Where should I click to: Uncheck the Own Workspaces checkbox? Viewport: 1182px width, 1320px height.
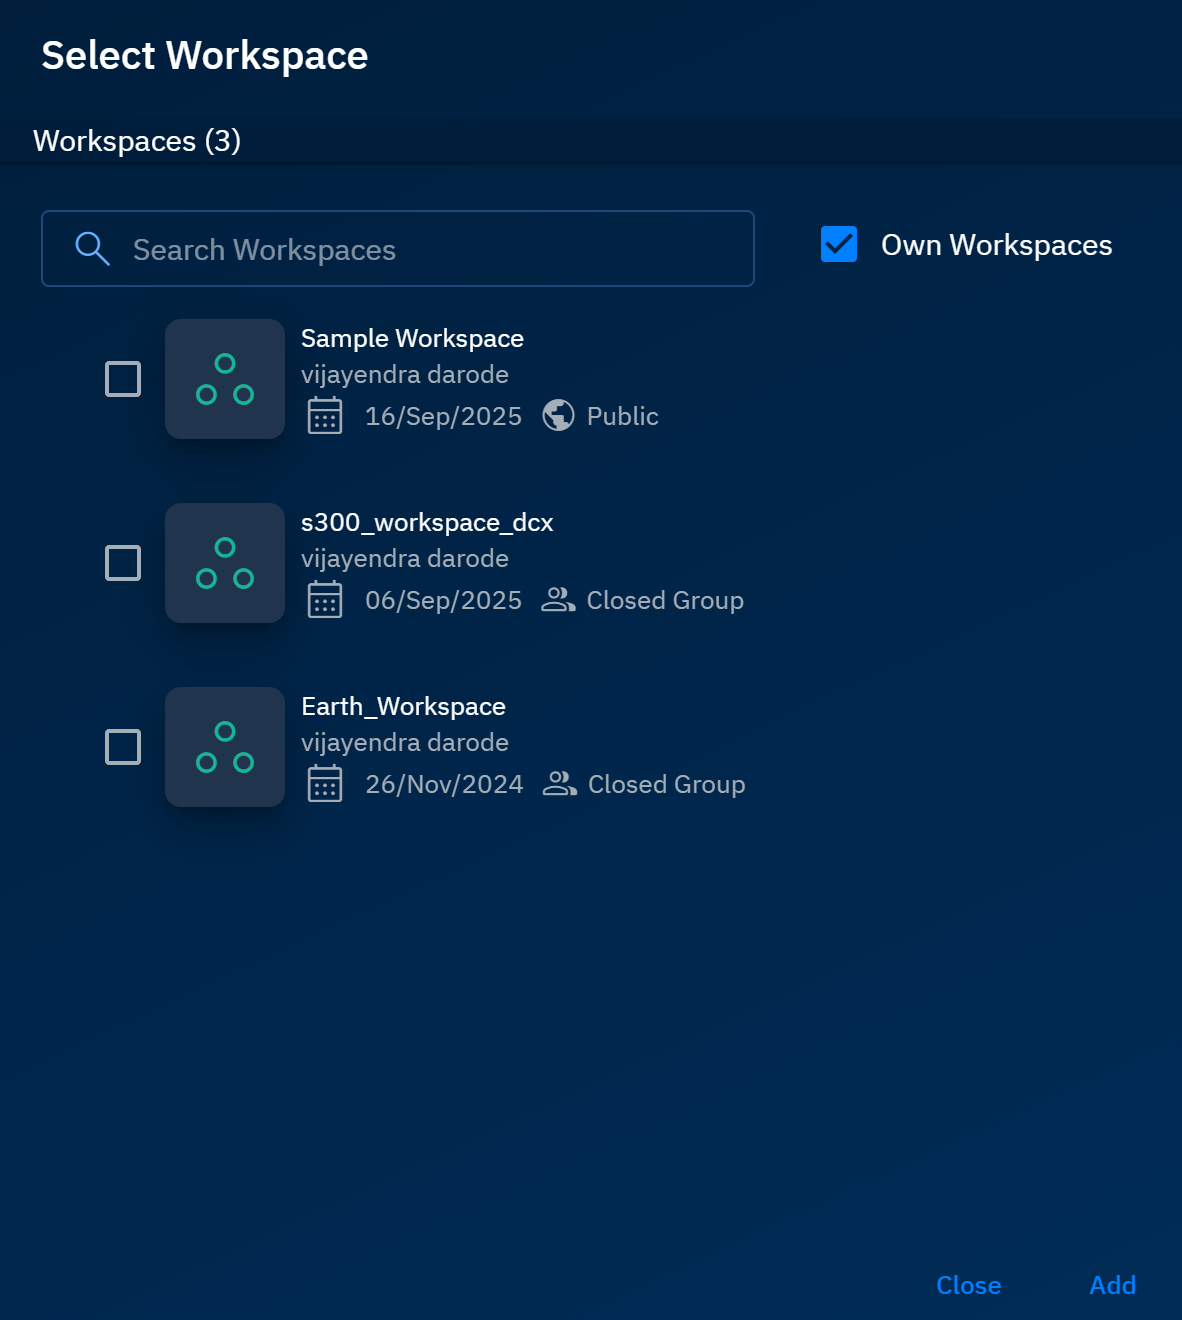point(839,244)
